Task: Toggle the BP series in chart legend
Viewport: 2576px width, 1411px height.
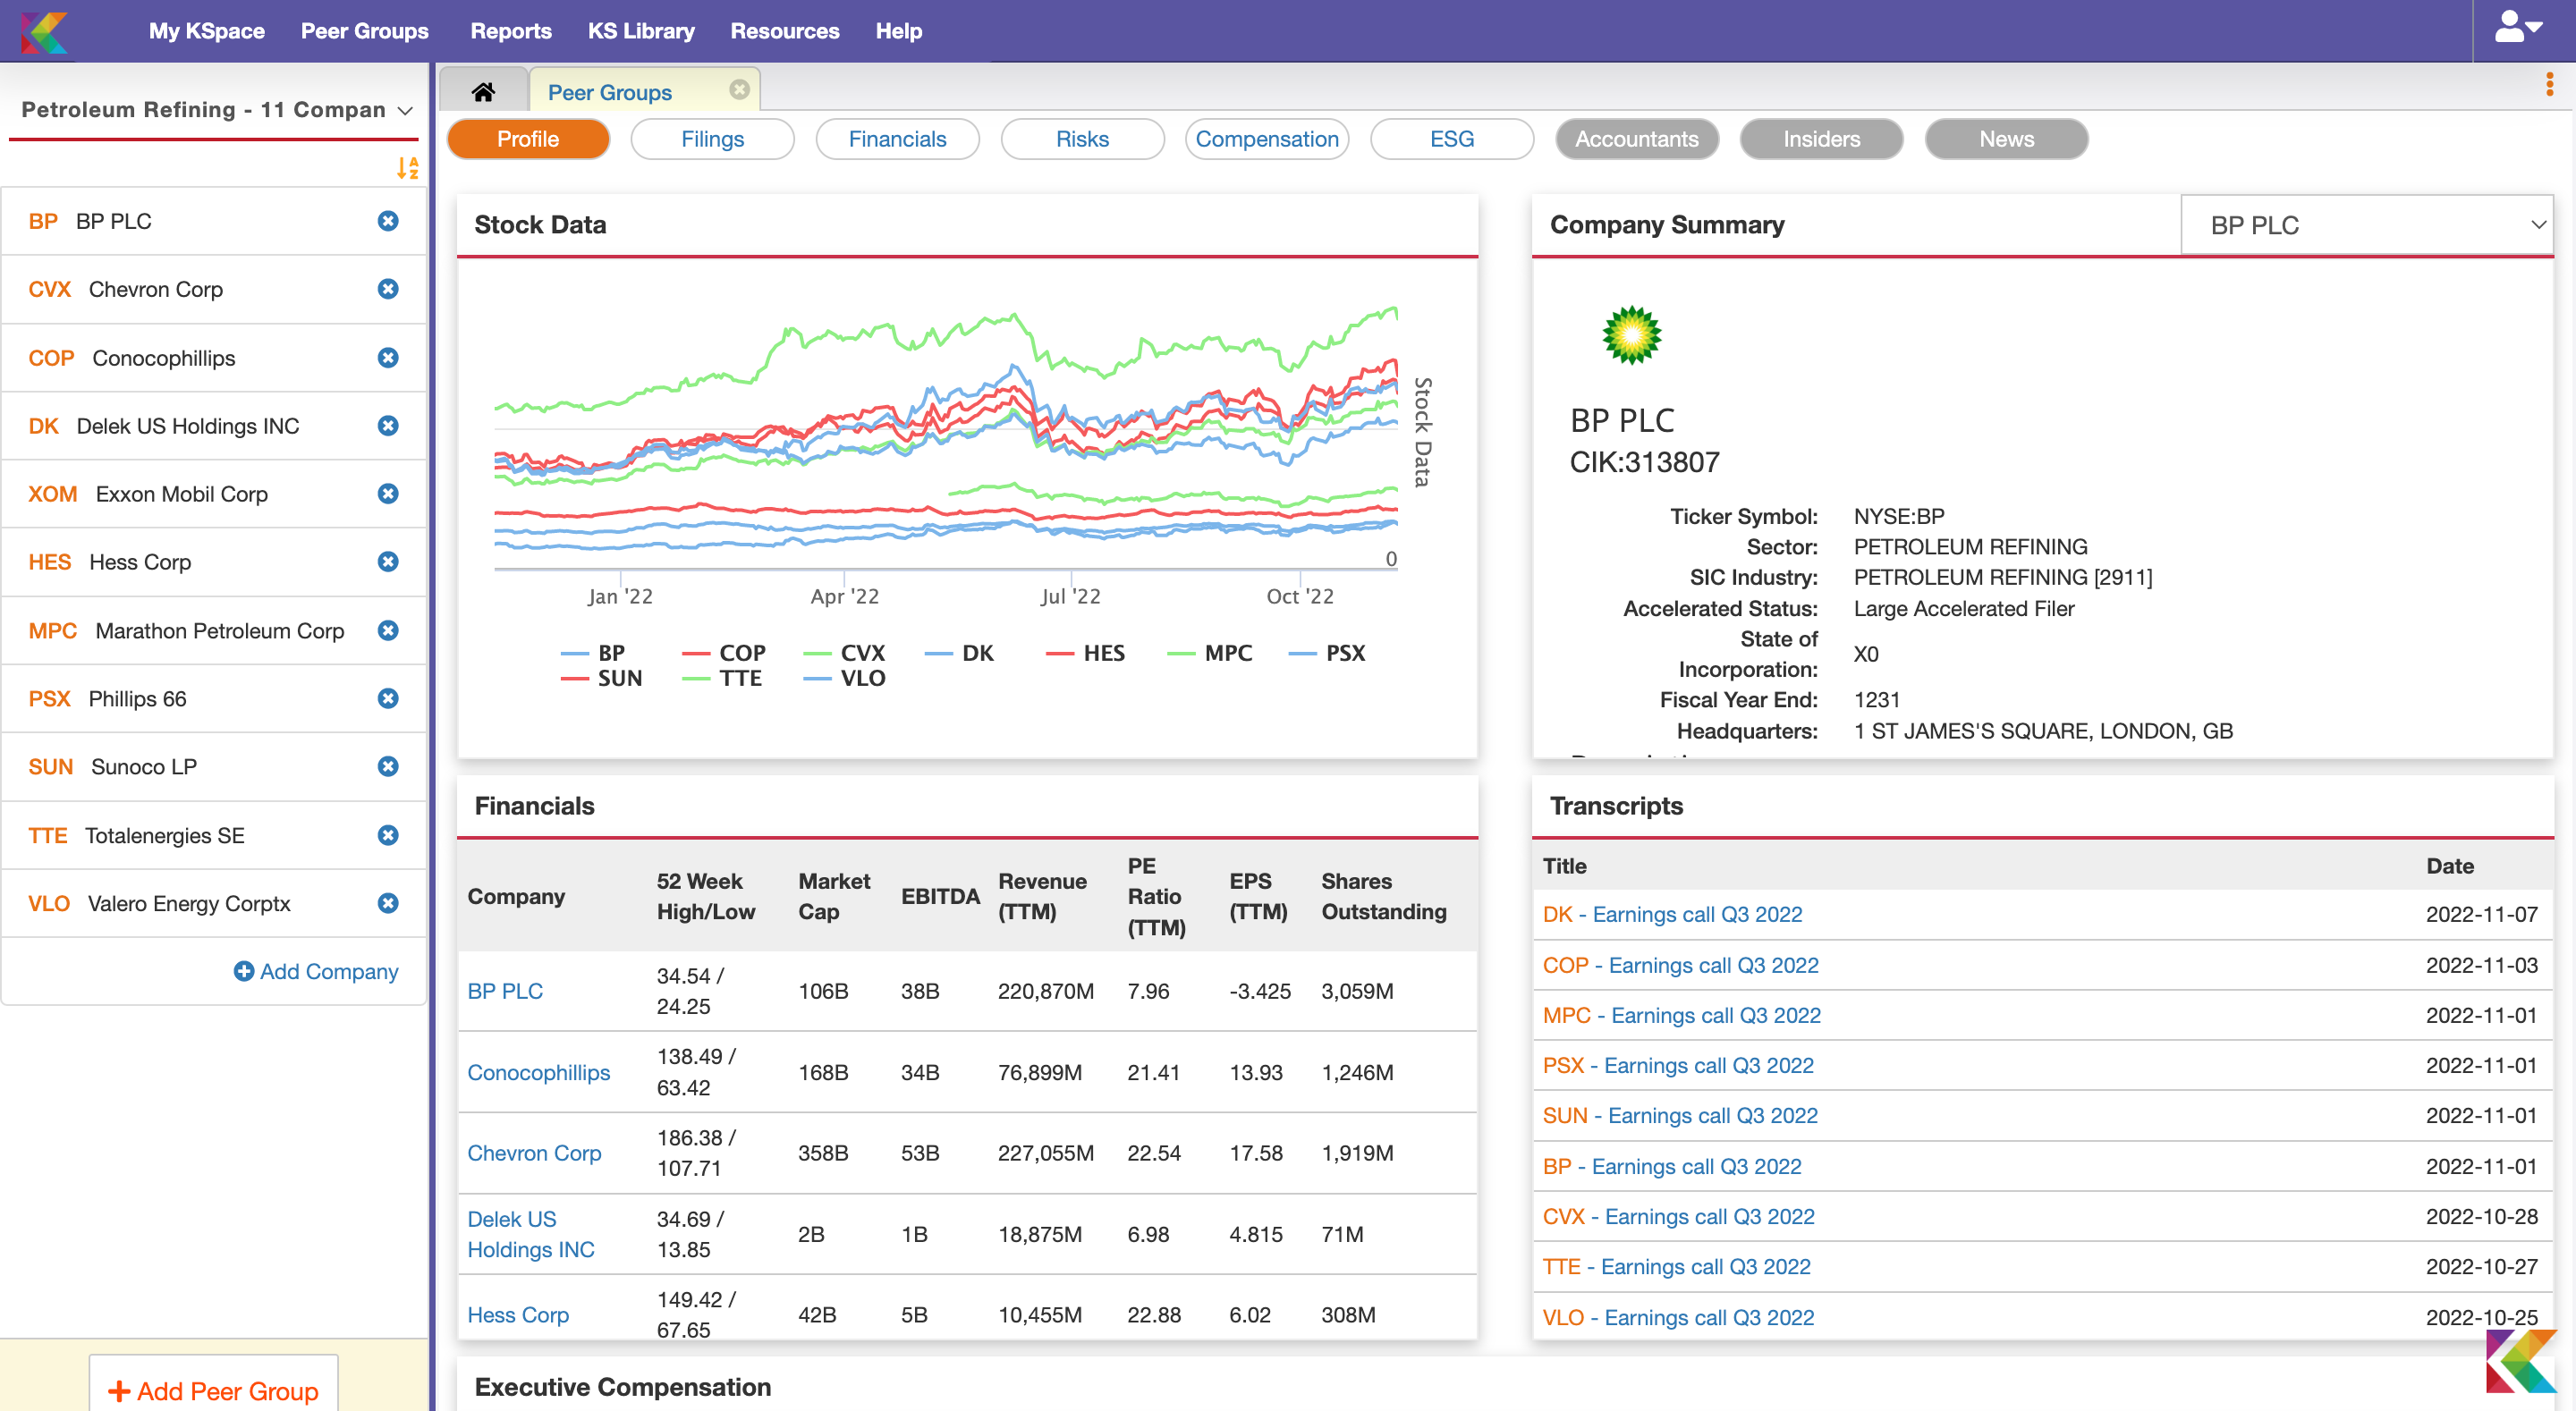Action: pos(594,653)
